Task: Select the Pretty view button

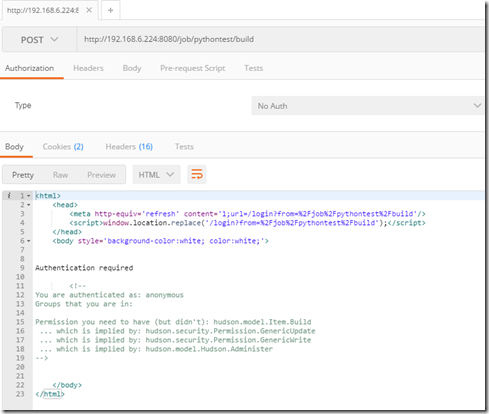Action: coord(23,175)
